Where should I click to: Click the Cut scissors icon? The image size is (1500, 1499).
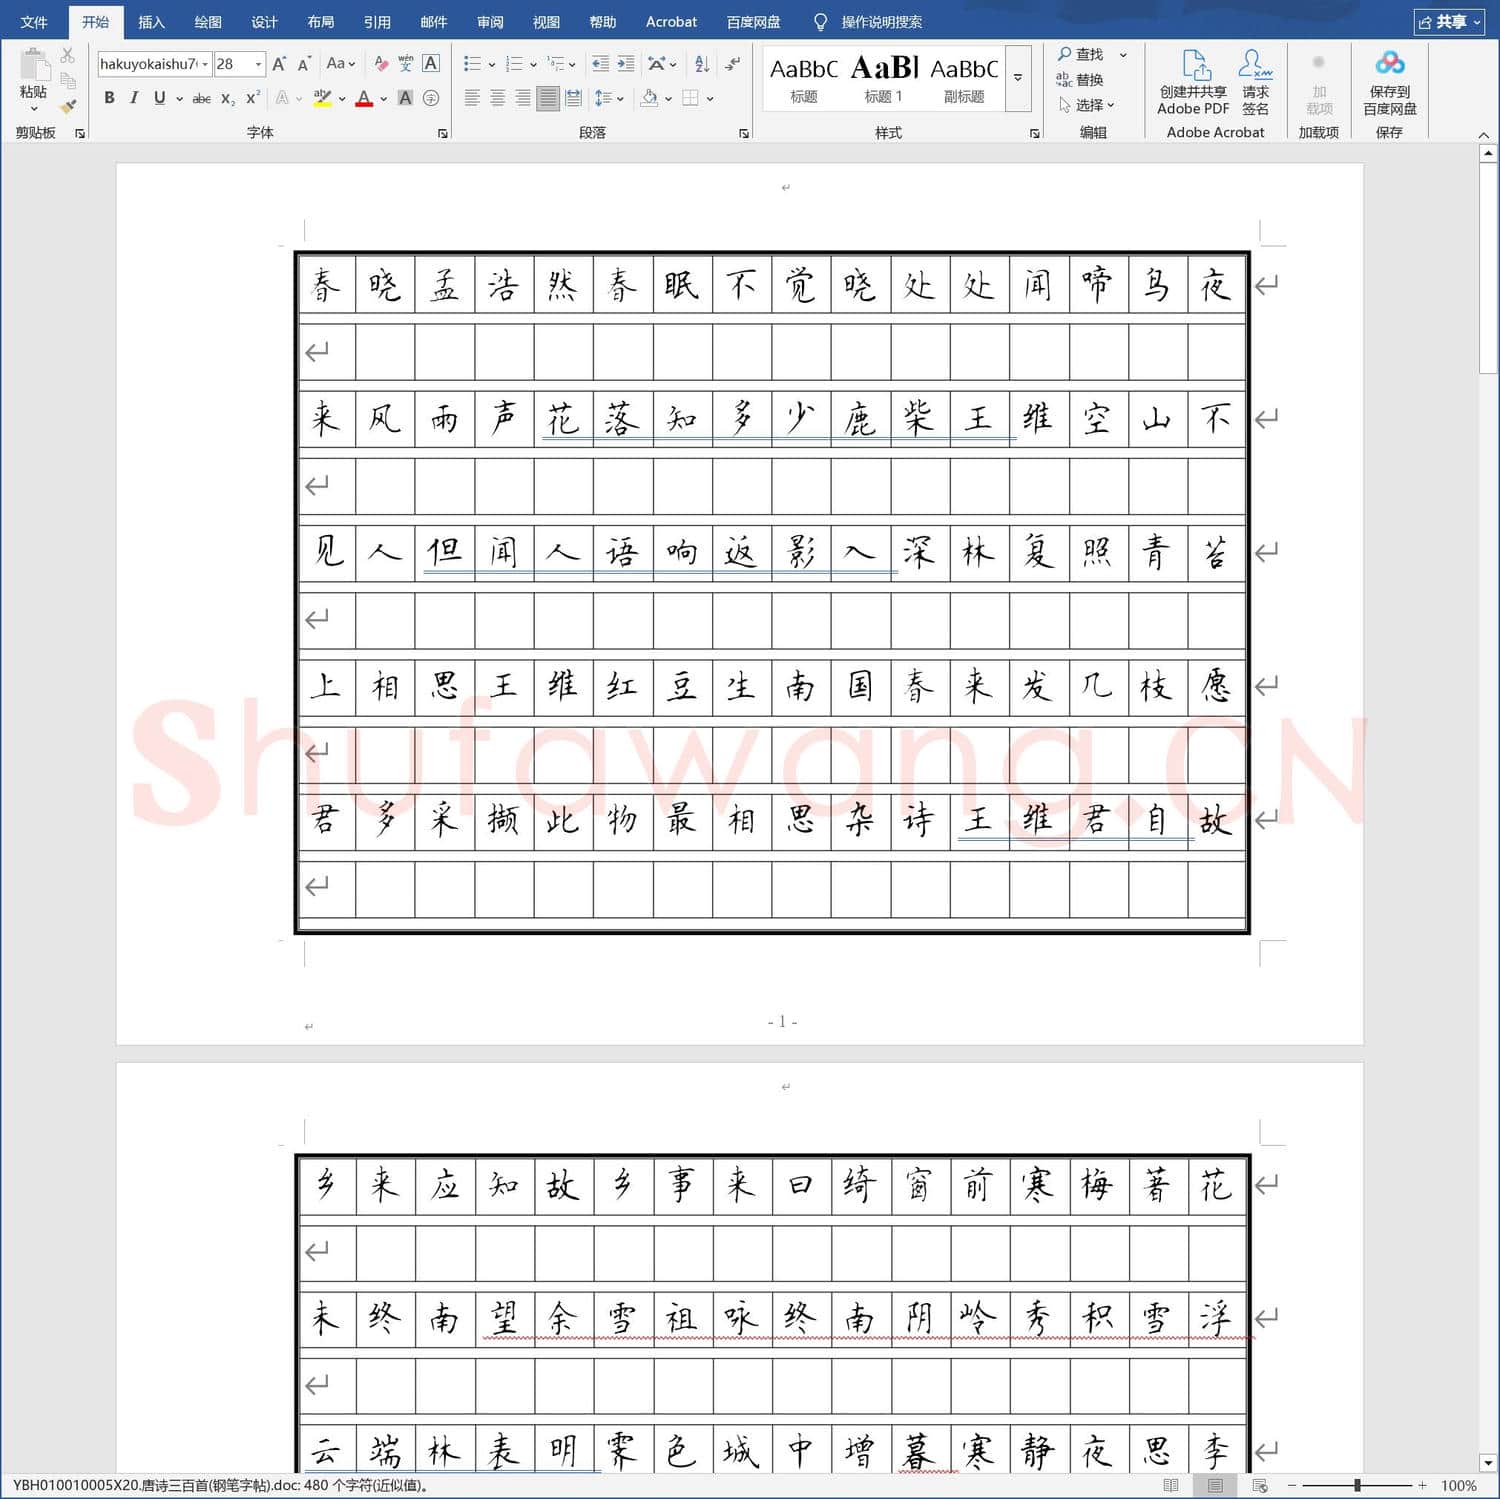(x=68, y=55)
